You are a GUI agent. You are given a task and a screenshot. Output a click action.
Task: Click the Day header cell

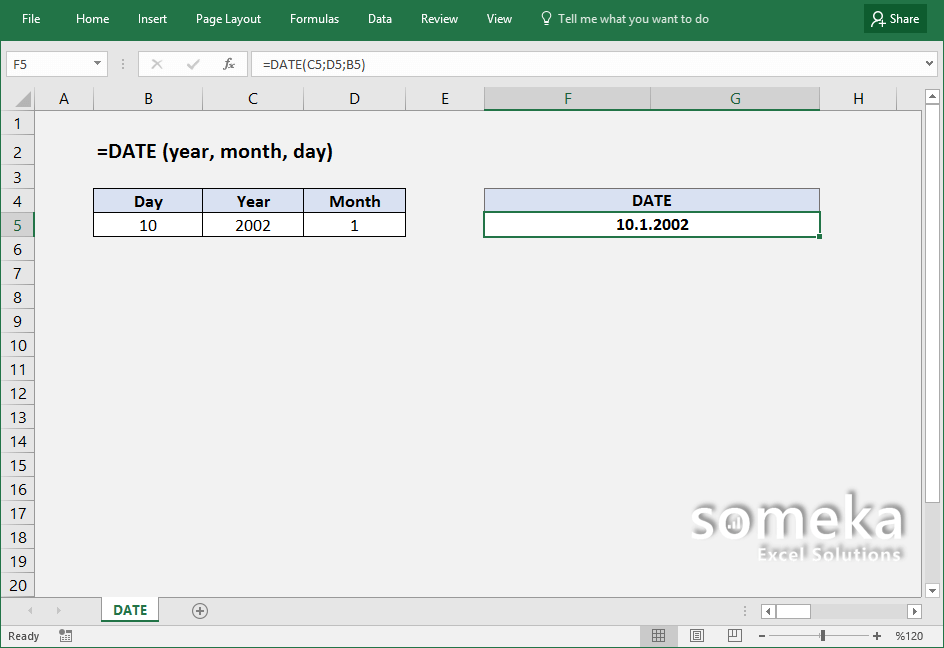point(148,201)
